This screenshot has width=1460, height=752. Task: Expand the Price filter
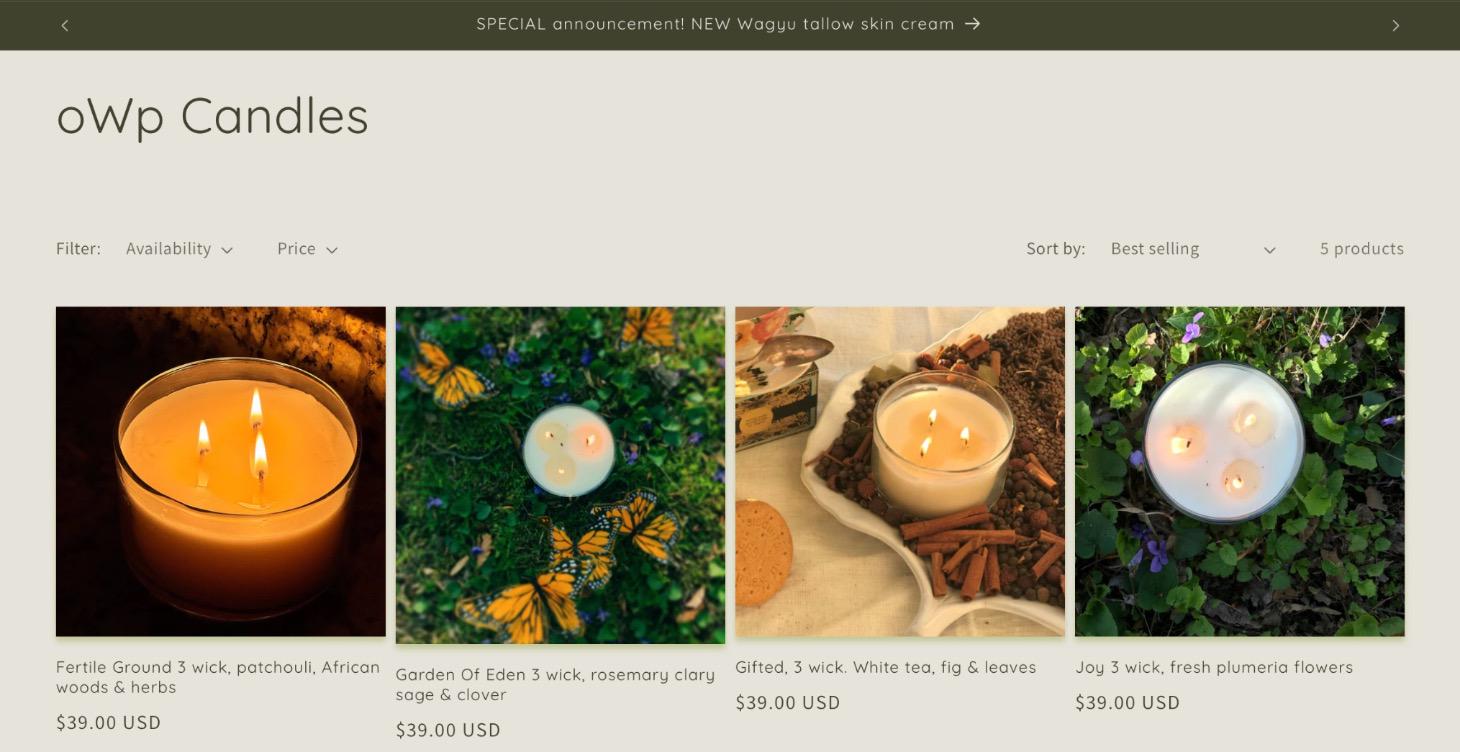click(x=306, y=249)
